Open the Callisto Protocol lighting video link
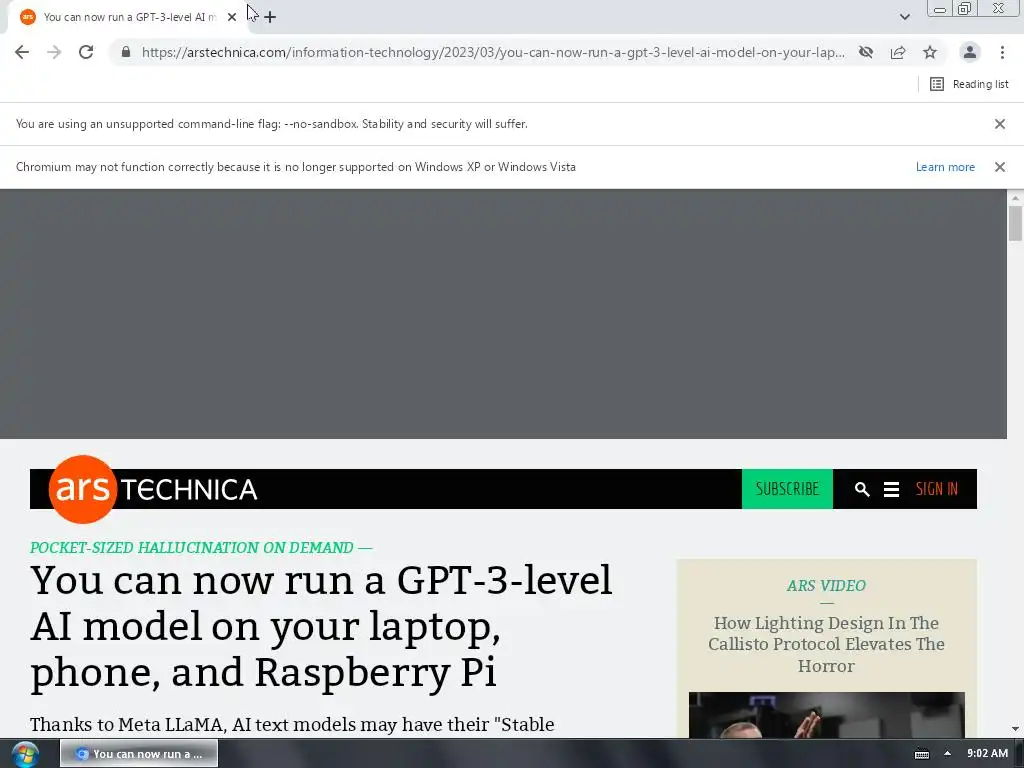This screenshot has width=1024, height=768. [826, 644]
